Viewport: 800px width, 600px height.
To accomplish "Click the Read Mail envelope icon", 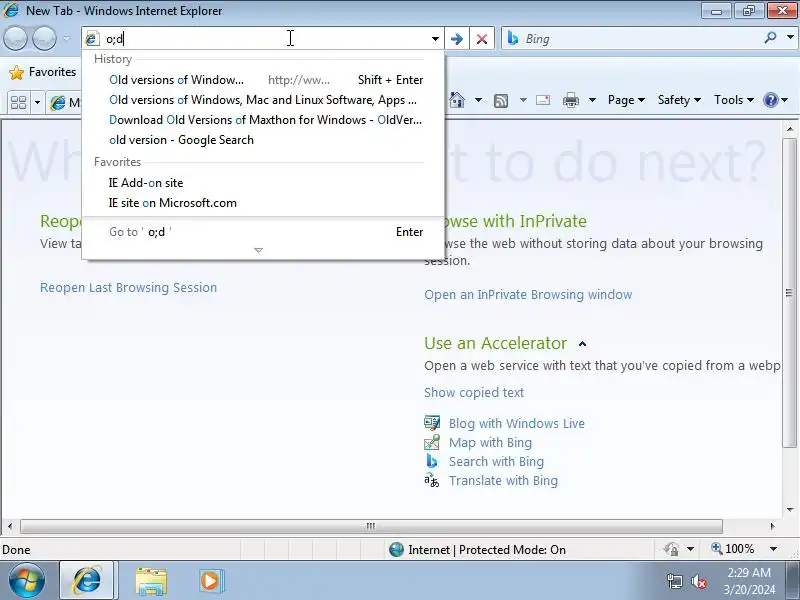I will (543, 100).
